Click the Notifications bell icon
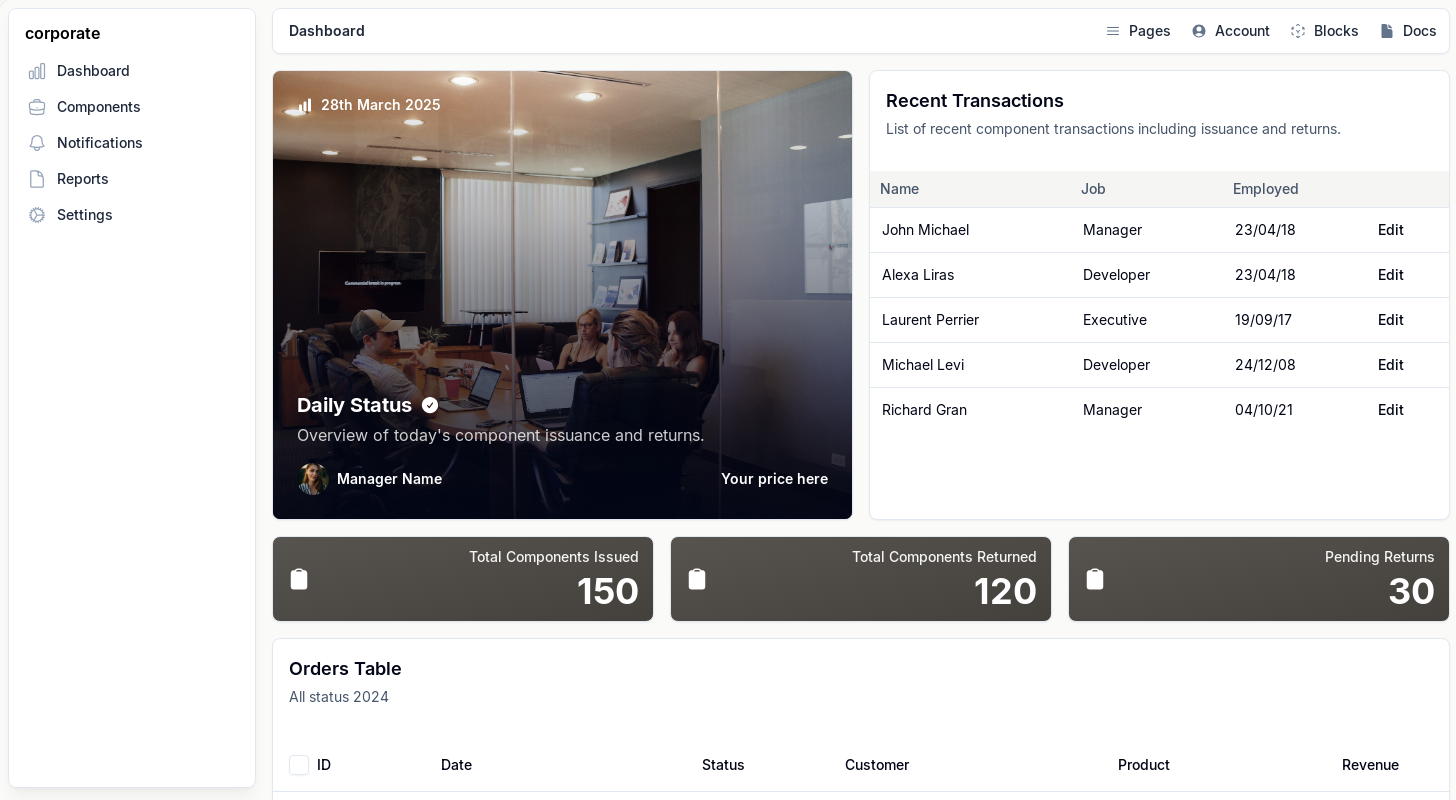1456x800 pixels. [37, 143]
